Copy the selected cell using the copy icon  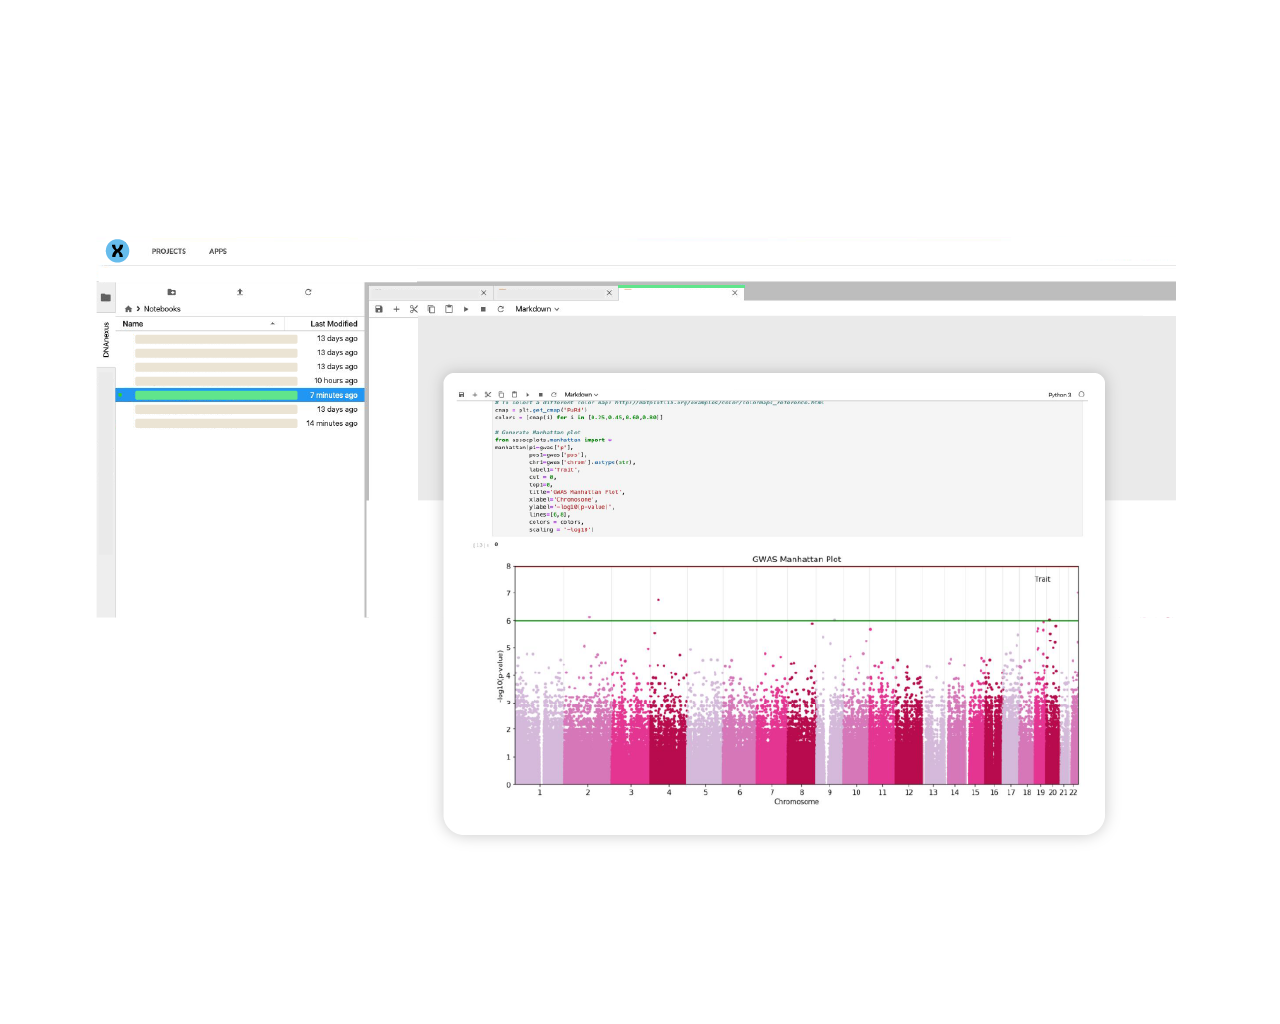501,394
